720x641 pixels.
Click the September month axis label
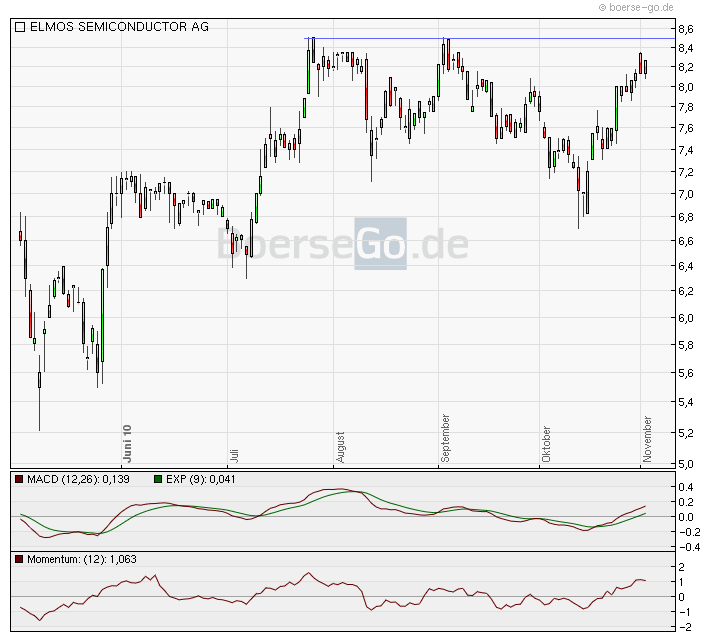pyautogui.click(x=445, y=439)
